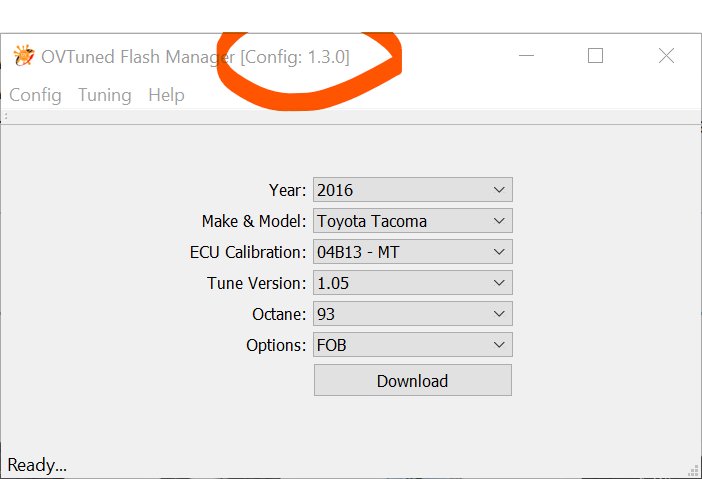Expand the ECU Calibration dropdown
The width and height of the screenshot is (702, 479).
[413, 252]
